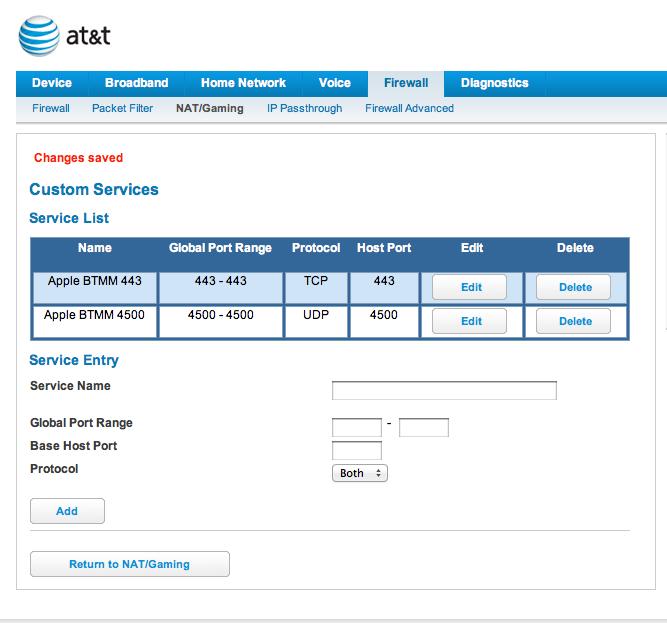
Task: Go to Packet Filter page
Action: pyautogui.click(x=123, y=108)
